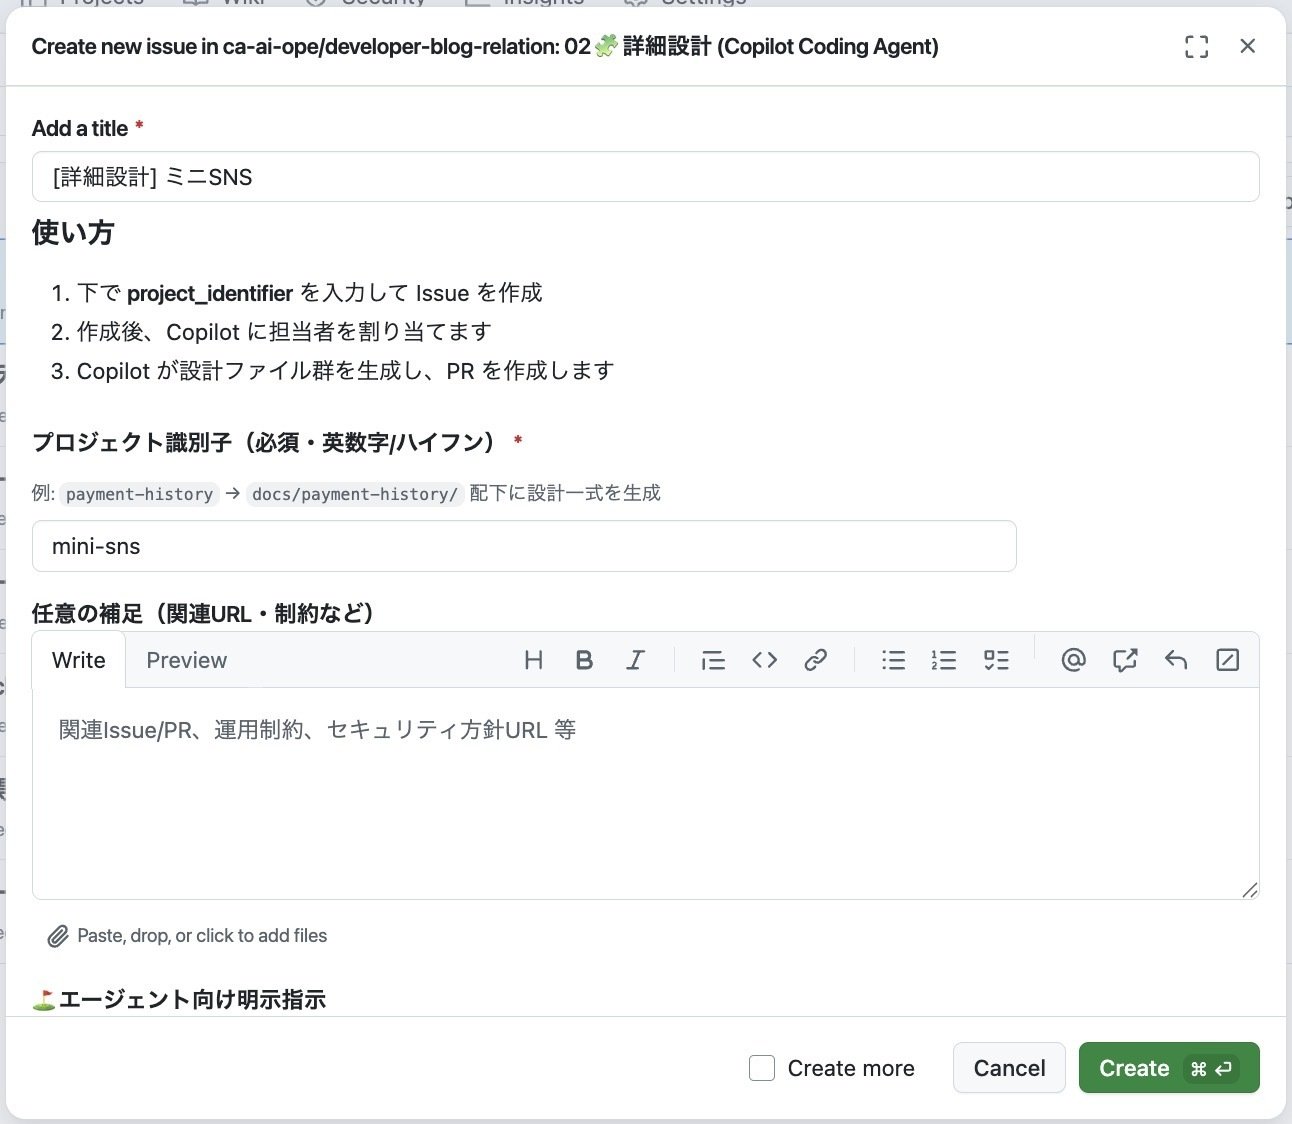Apply italic formatting
Image resolution: width=1292 pixels, height=1124 pixels.
(635, 660)
